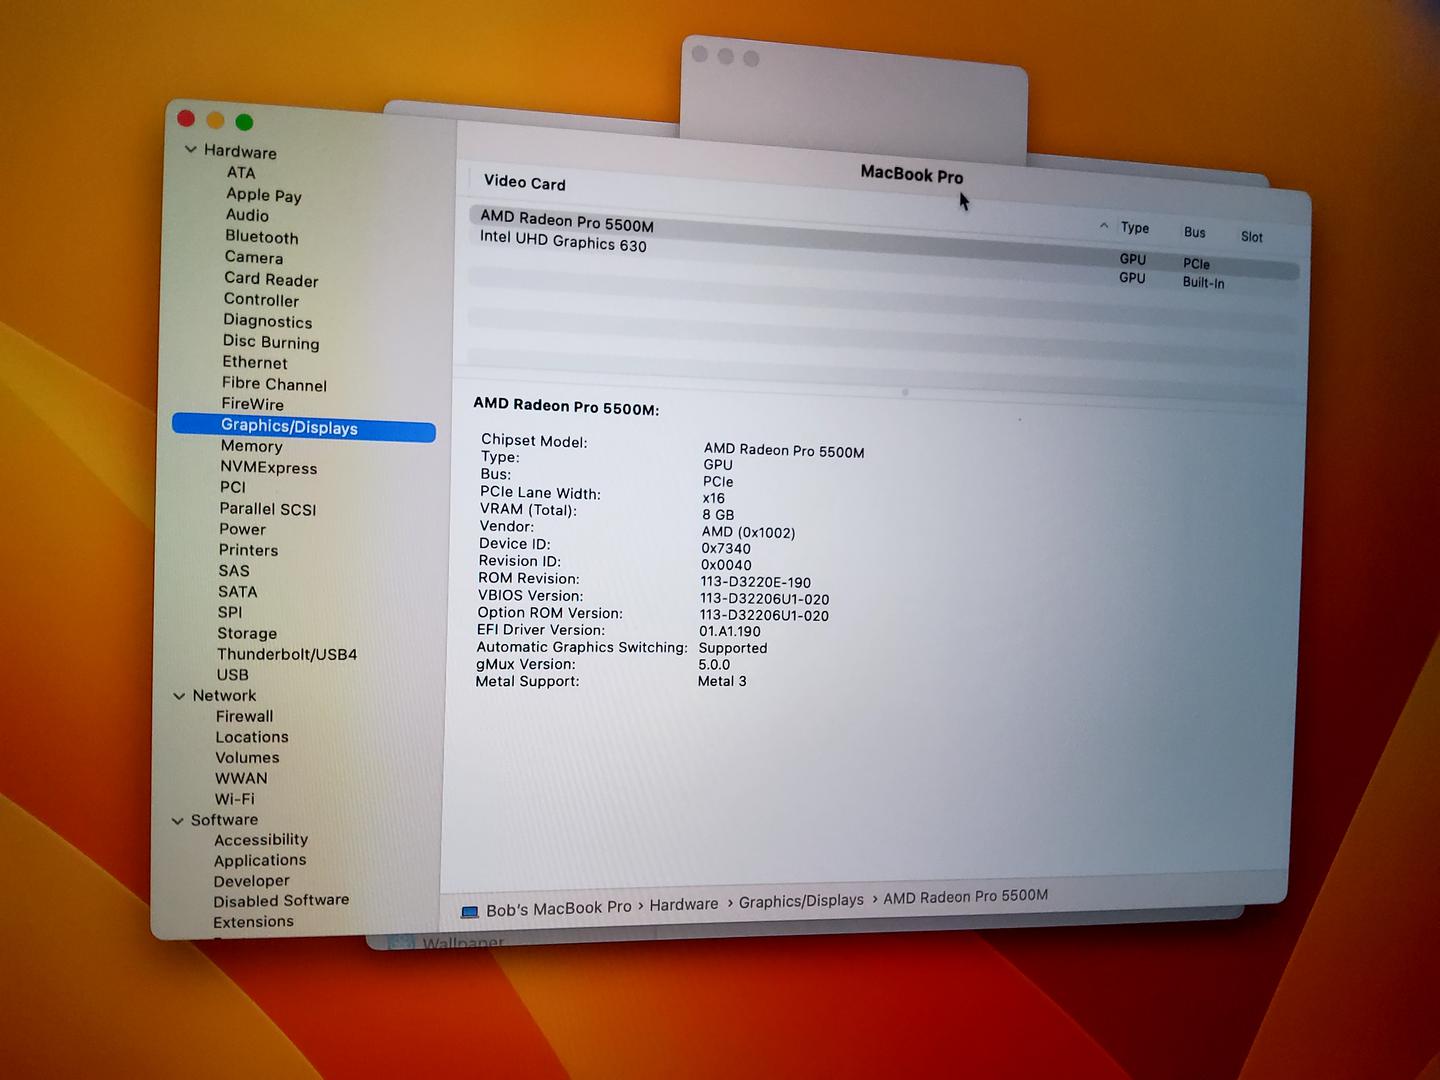Select FireWire in the sidebar
This screenshot has height=1080, width=1440.
[x=252, y=405]
